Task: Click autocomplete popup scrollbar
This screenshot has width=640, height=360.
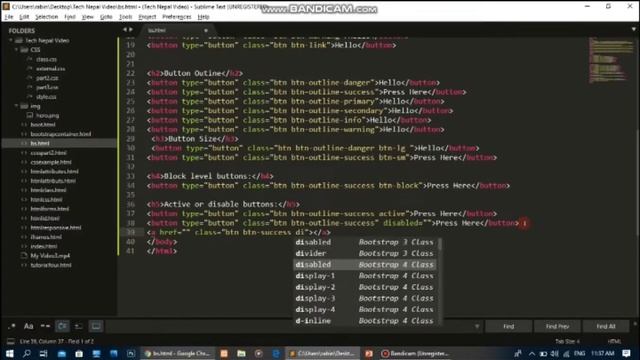Action: [x=440, y=245]
